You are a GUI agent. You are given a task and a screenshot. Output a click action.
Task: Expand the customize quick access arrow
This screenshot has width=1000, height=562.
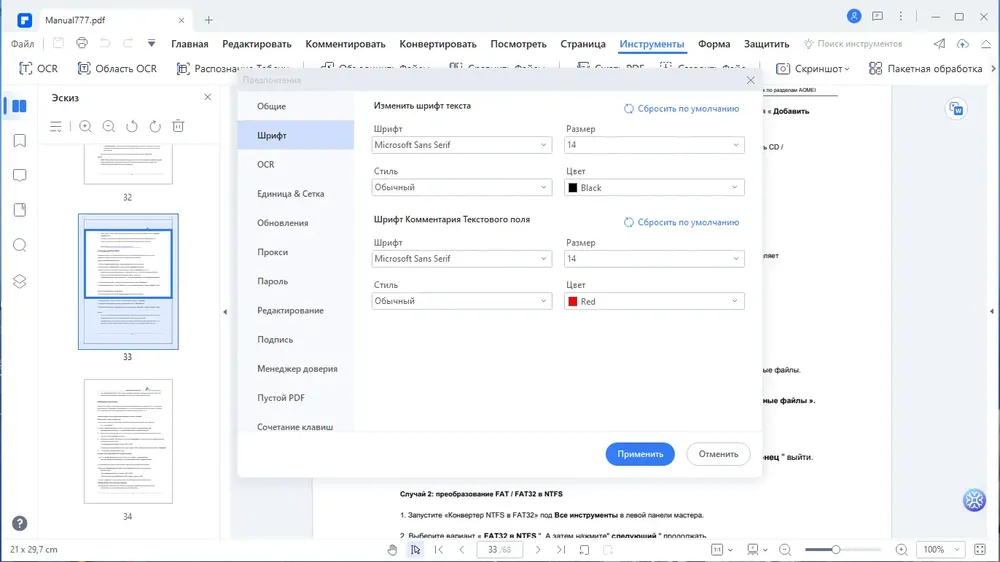[151, 43]
